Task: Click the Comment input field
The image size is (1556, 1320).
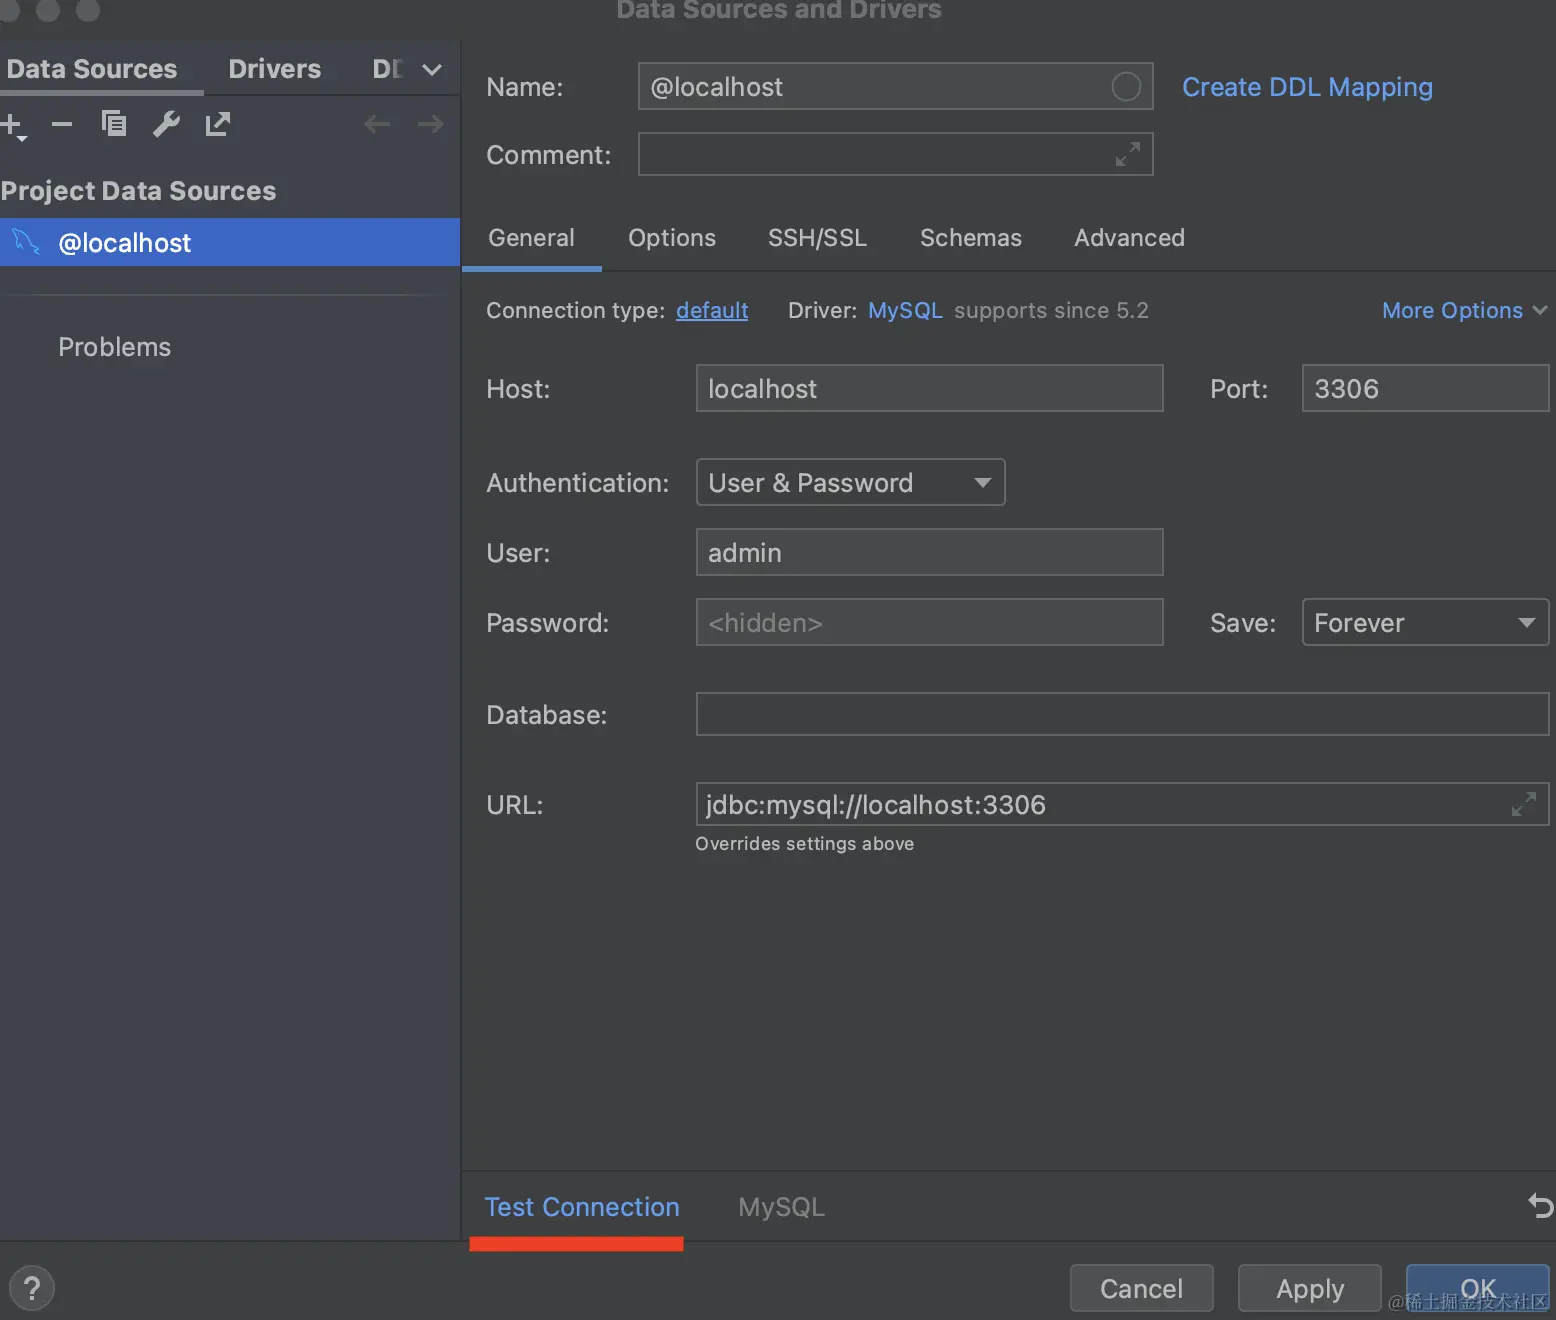Action: click(x=895, y=154)
